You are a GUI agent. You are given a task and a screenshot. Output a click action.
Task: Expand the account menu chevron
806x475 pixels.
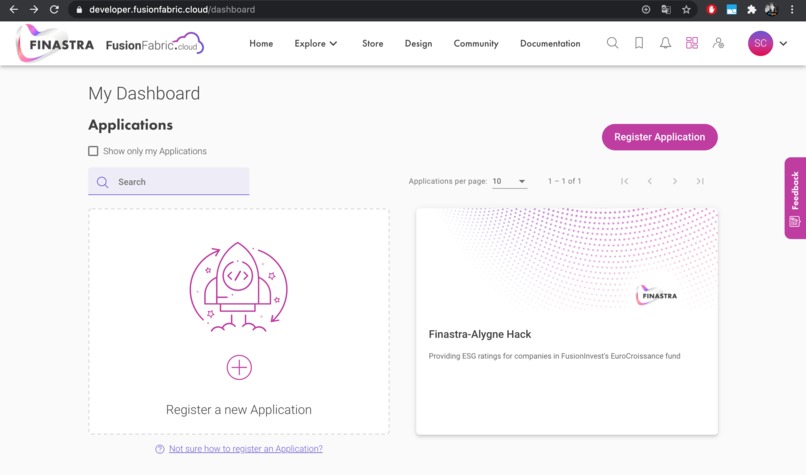click(x=783, y=44)
